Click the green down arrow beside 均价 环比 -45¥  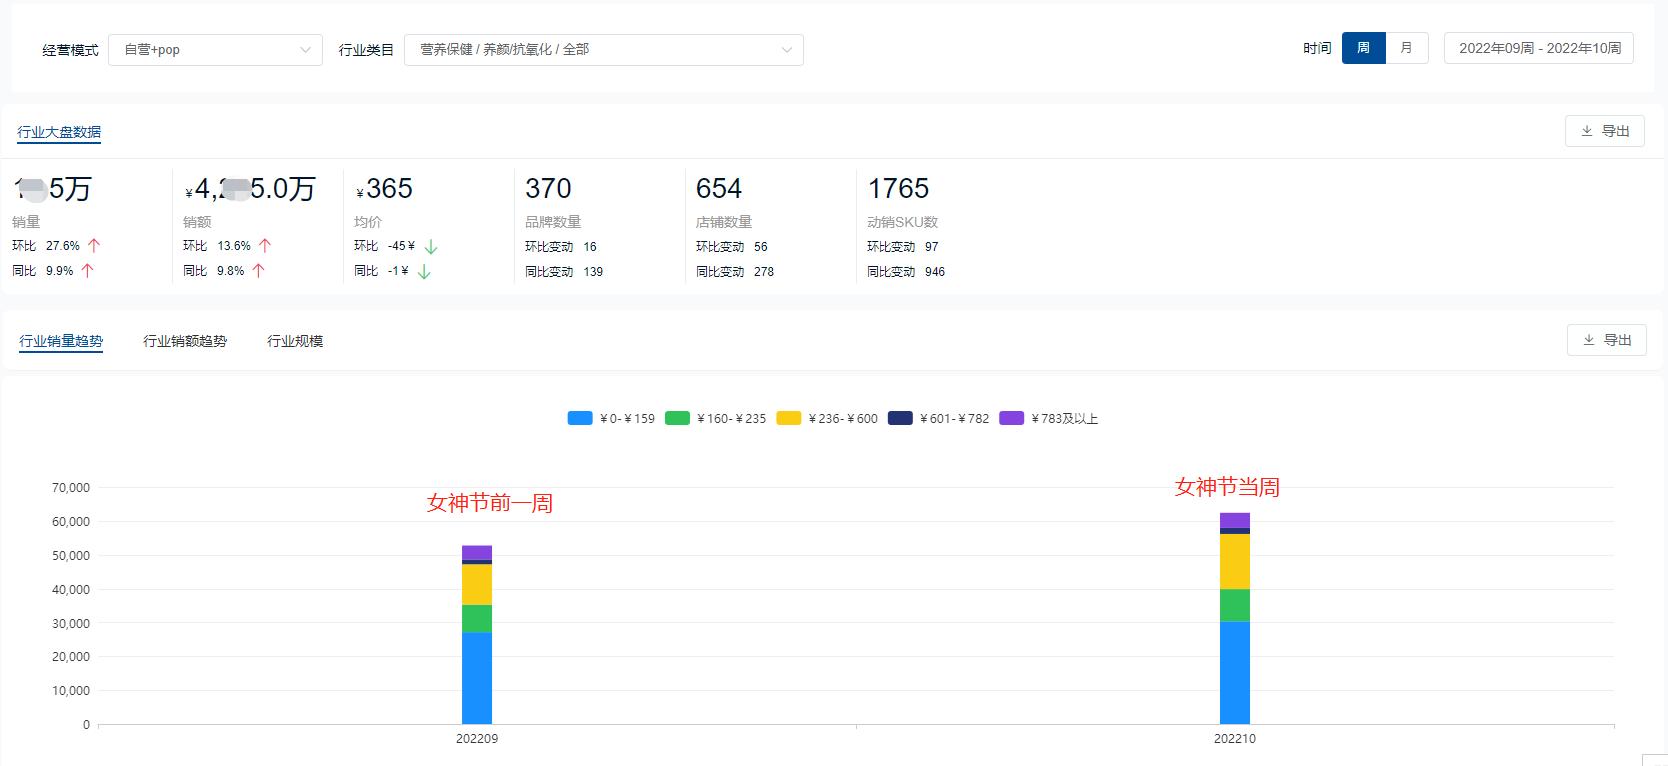point(431,246)
